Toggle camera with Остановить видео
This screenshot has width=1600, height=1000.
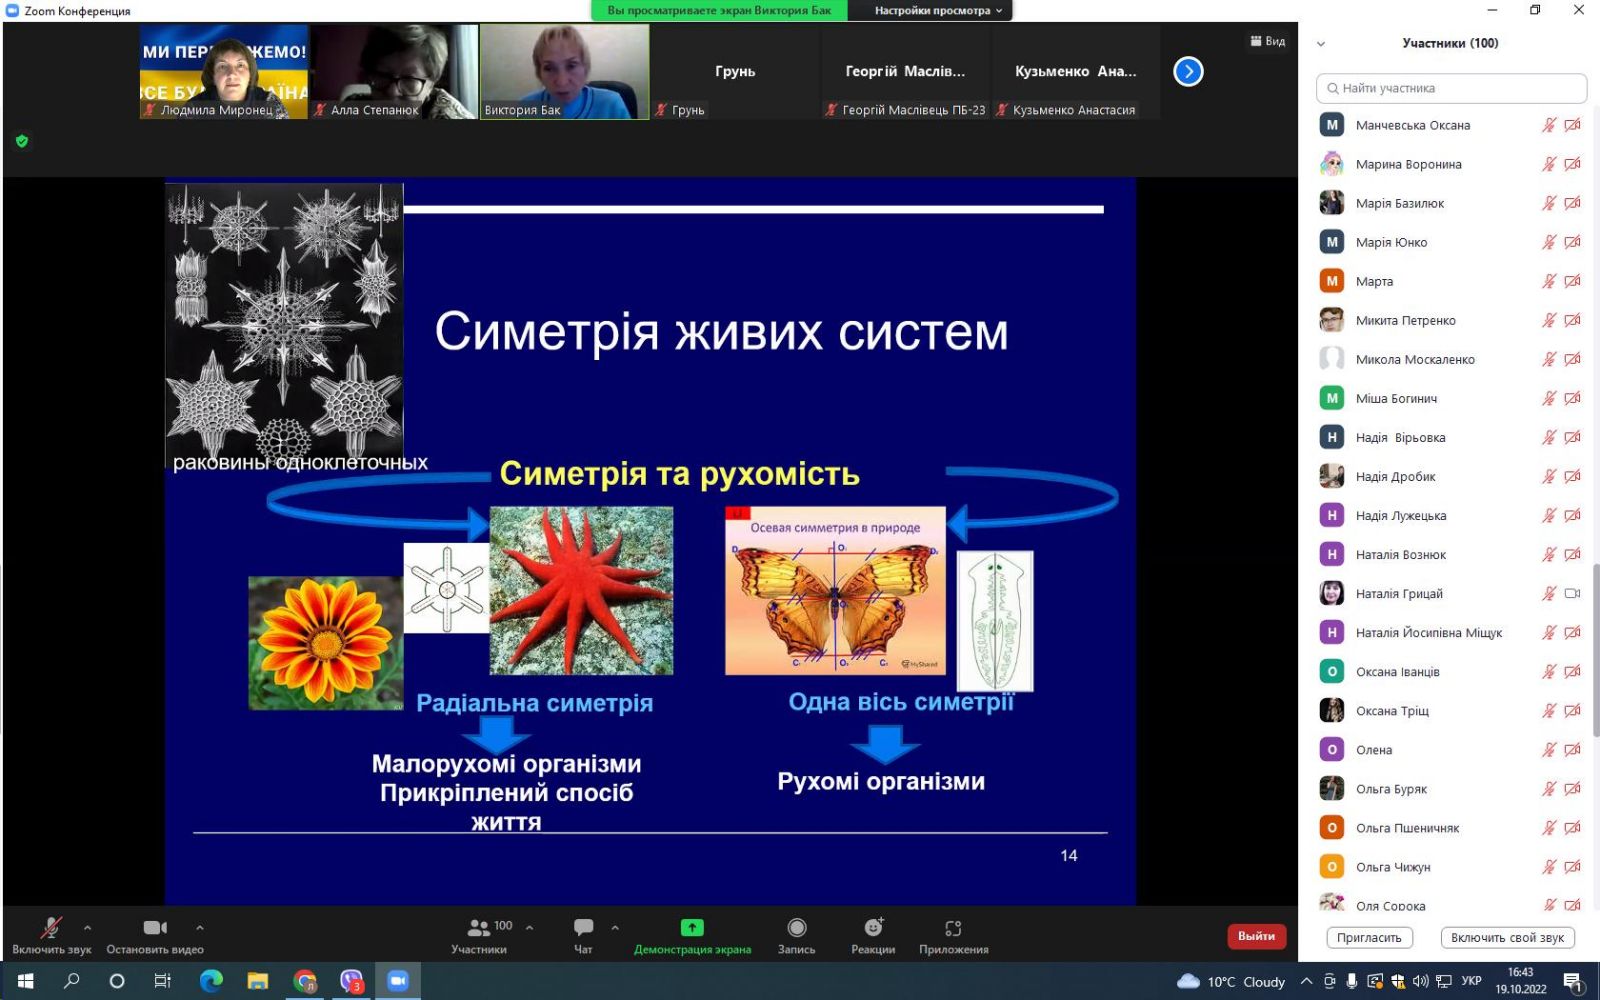coord(155,928)
